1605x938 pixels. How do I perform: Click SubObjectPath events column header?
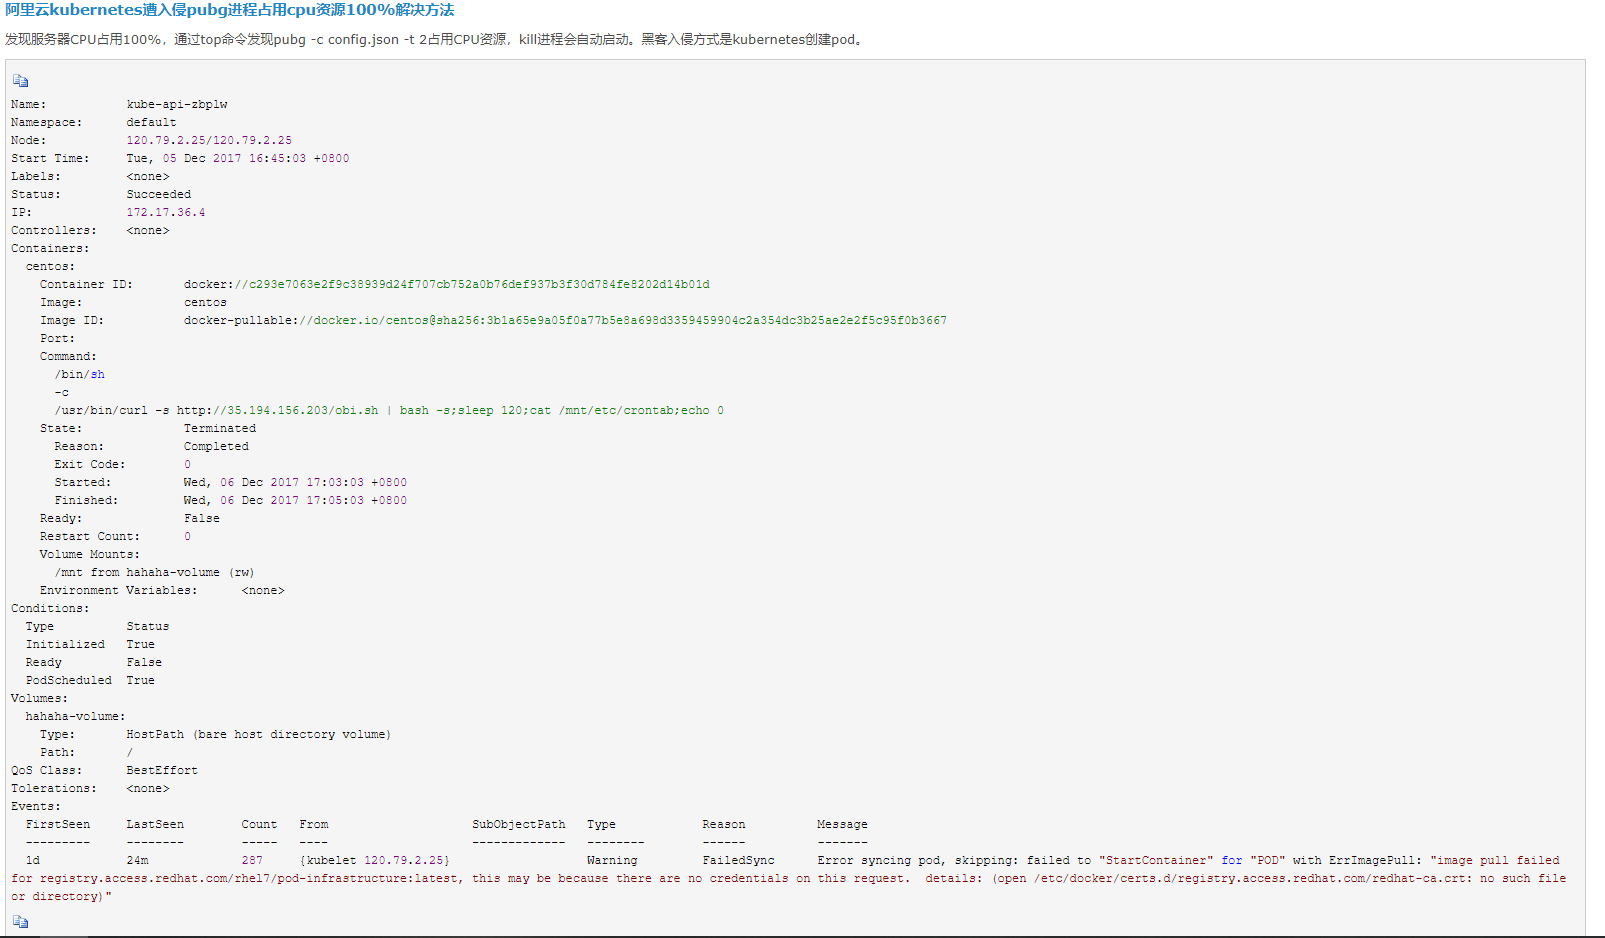[x=519, y=824]
